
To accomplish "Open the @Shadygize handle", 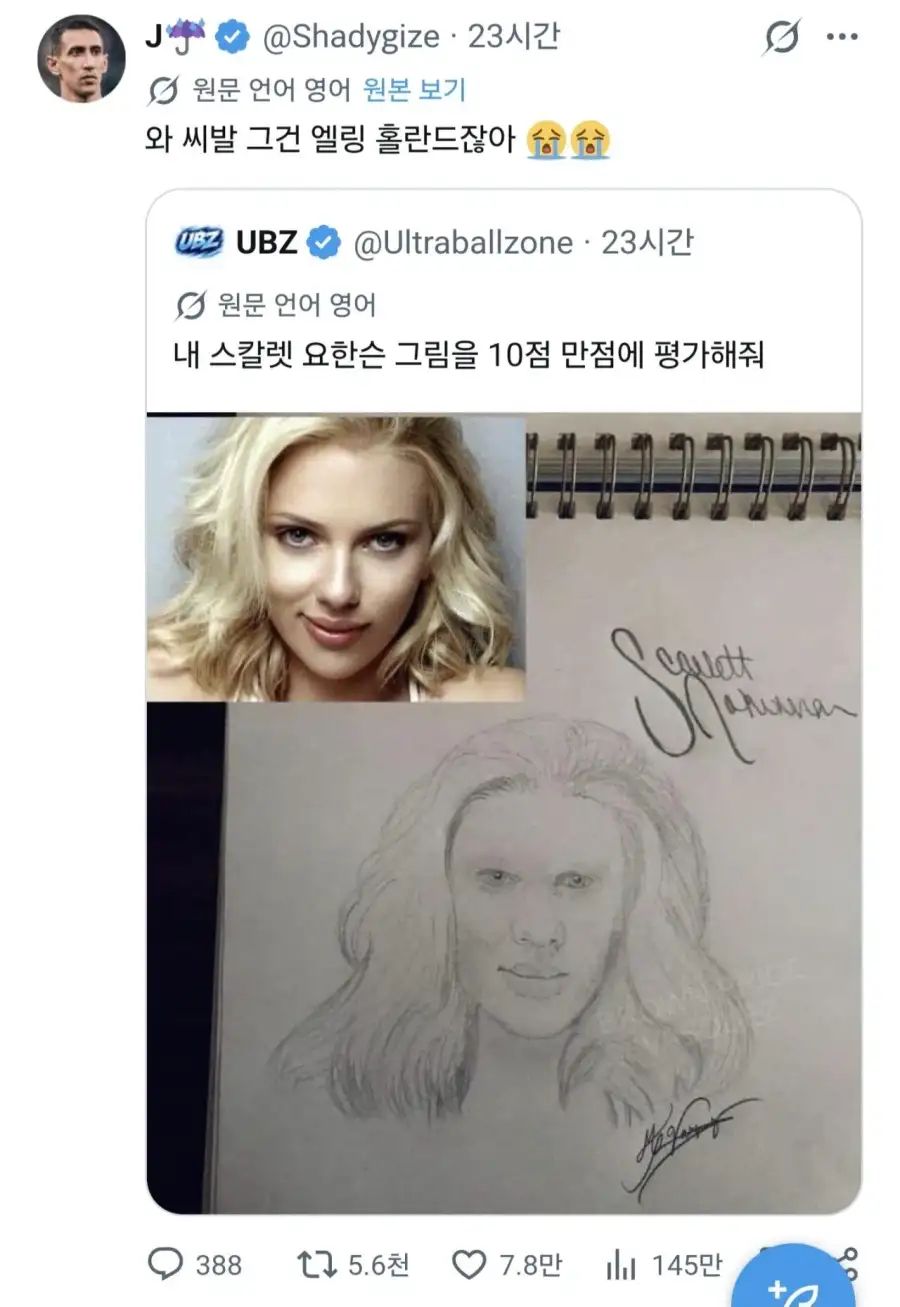I will [350, 38].
